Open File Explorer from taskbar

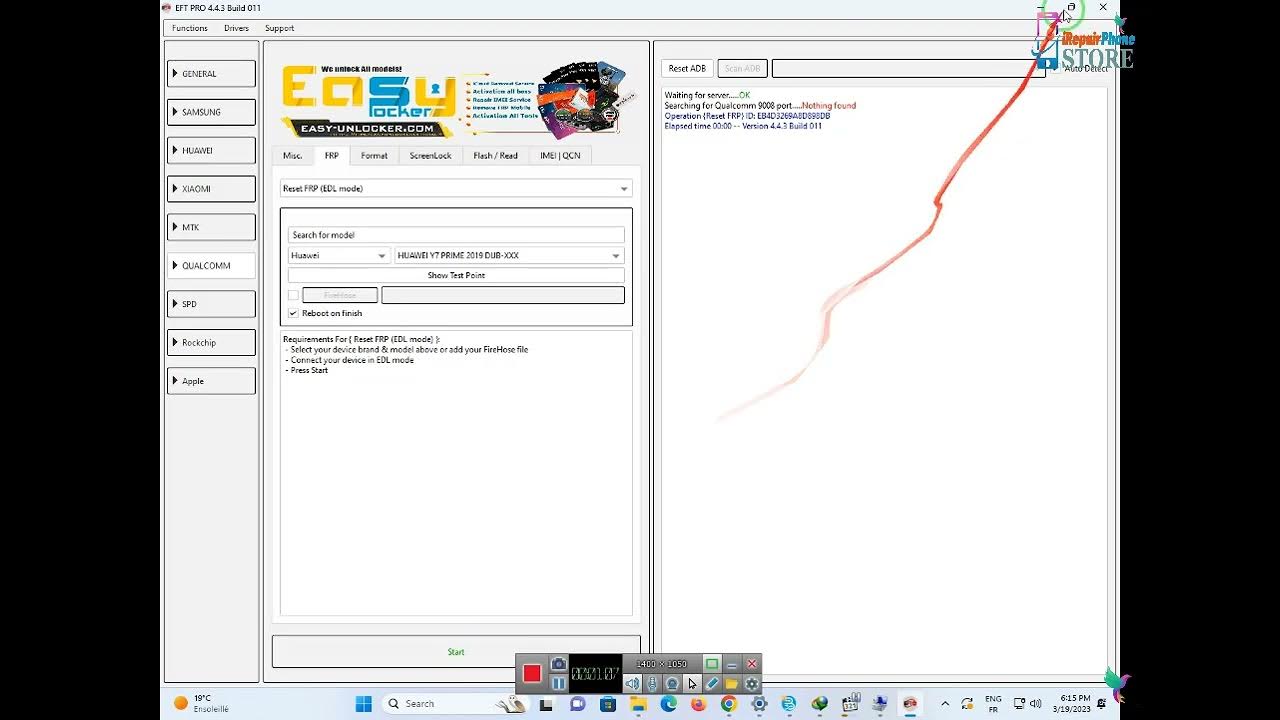pos(638,704)
